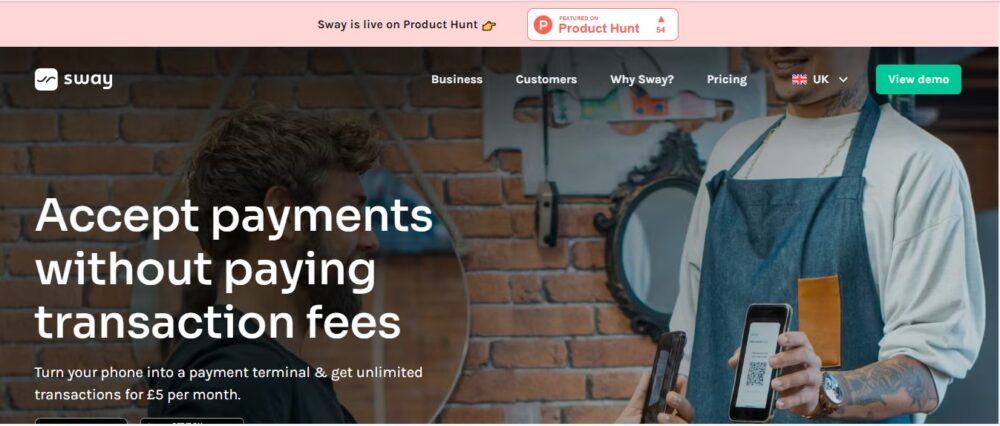Viewport: 1000px width, 426px height.
Task: Click the Sway wave logo icon
Action: (x=46, y=80)
